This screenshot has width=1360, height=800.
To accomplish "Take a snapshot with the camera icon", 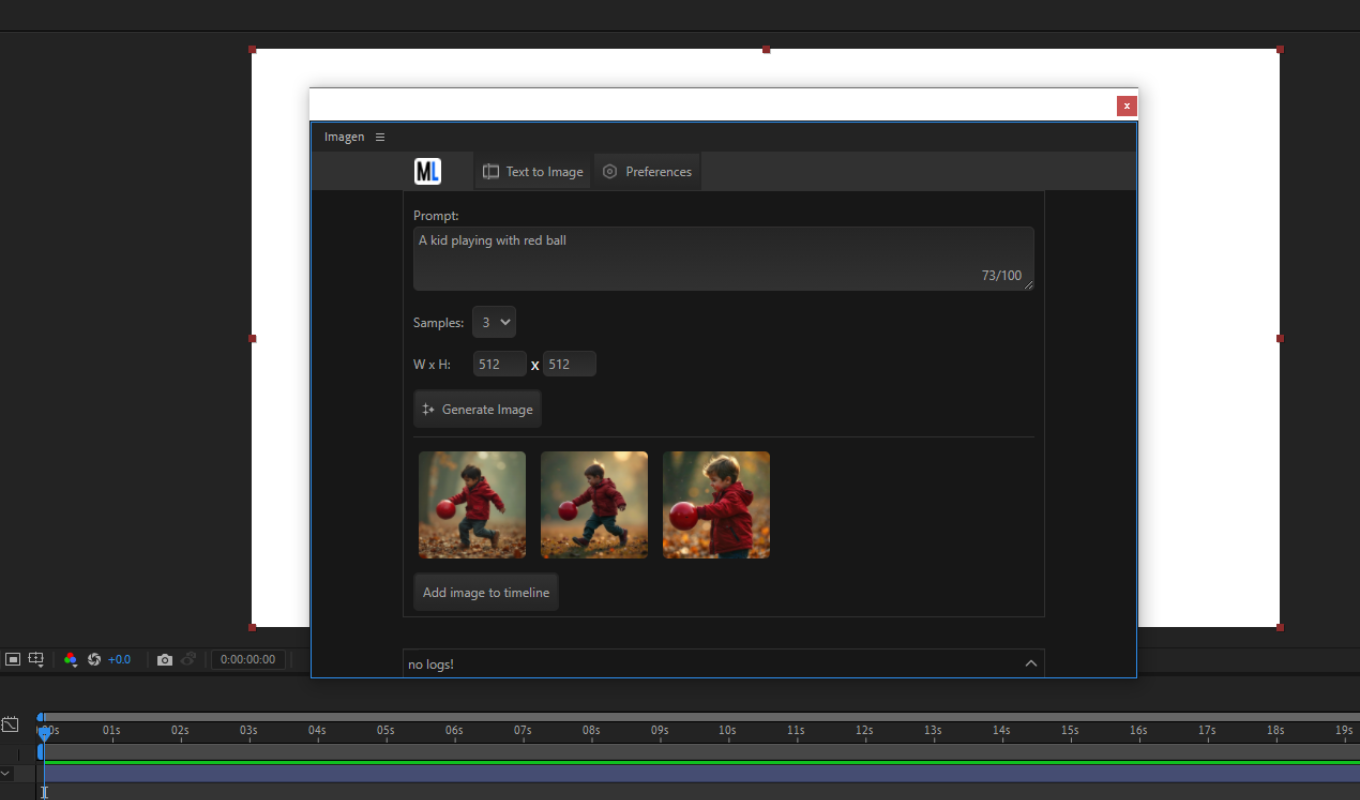I will pyautogui.click(x=165, y=660).
